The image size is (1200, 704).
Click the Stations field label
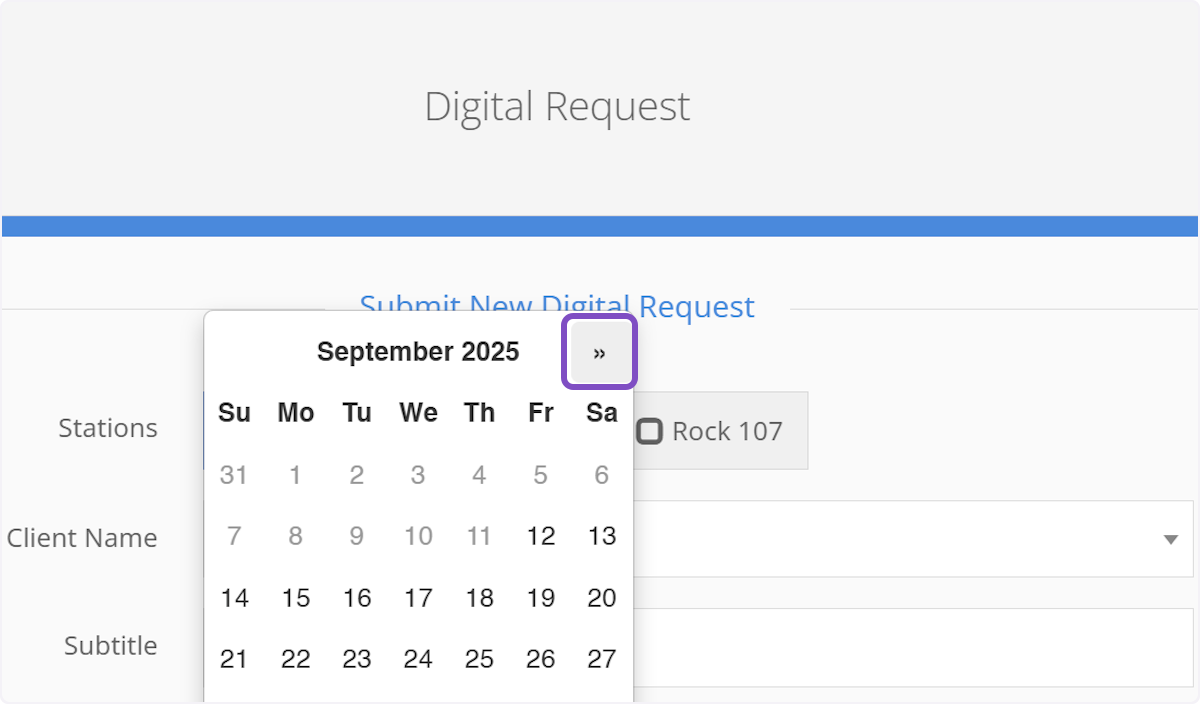click(108, 428)
